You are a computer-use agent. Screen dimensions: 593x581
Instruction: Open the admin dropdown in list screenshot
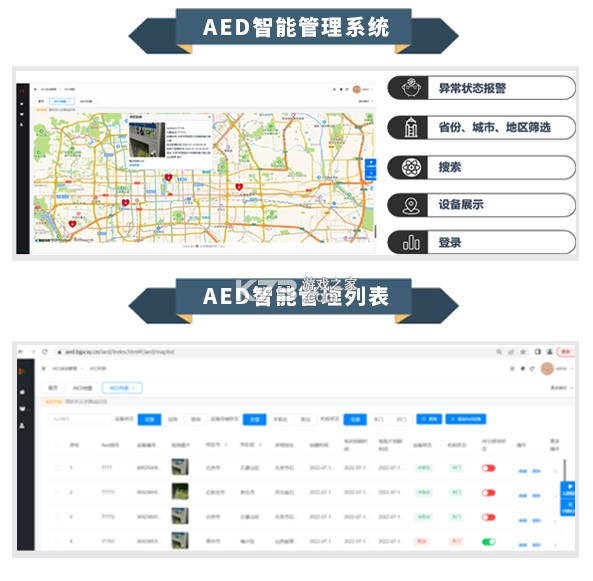(x=564, y=368)
